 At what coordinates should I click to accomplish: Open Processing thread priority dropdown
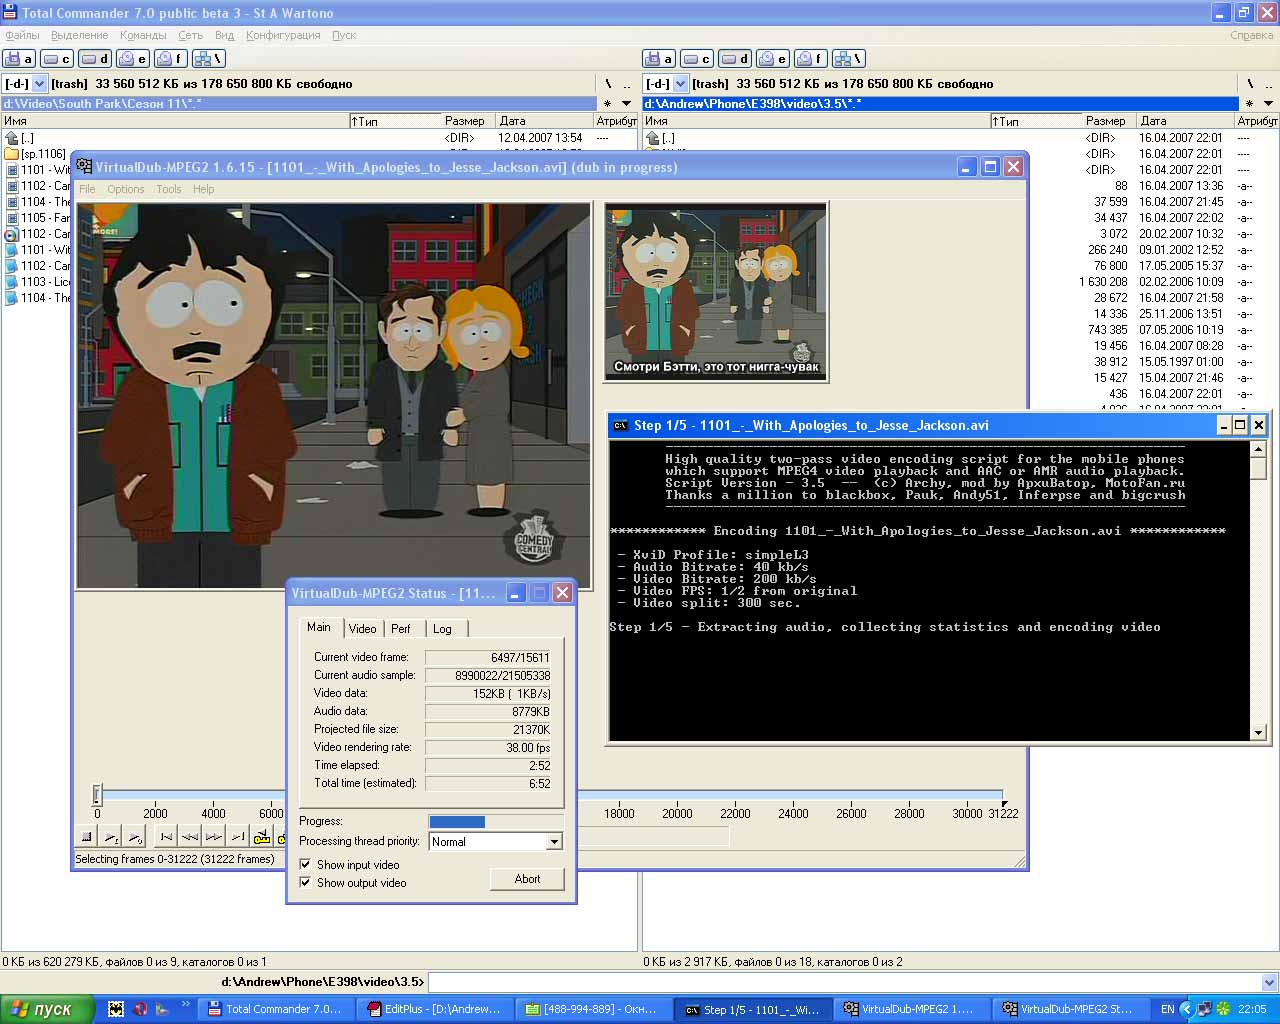[x=554, y=842]
